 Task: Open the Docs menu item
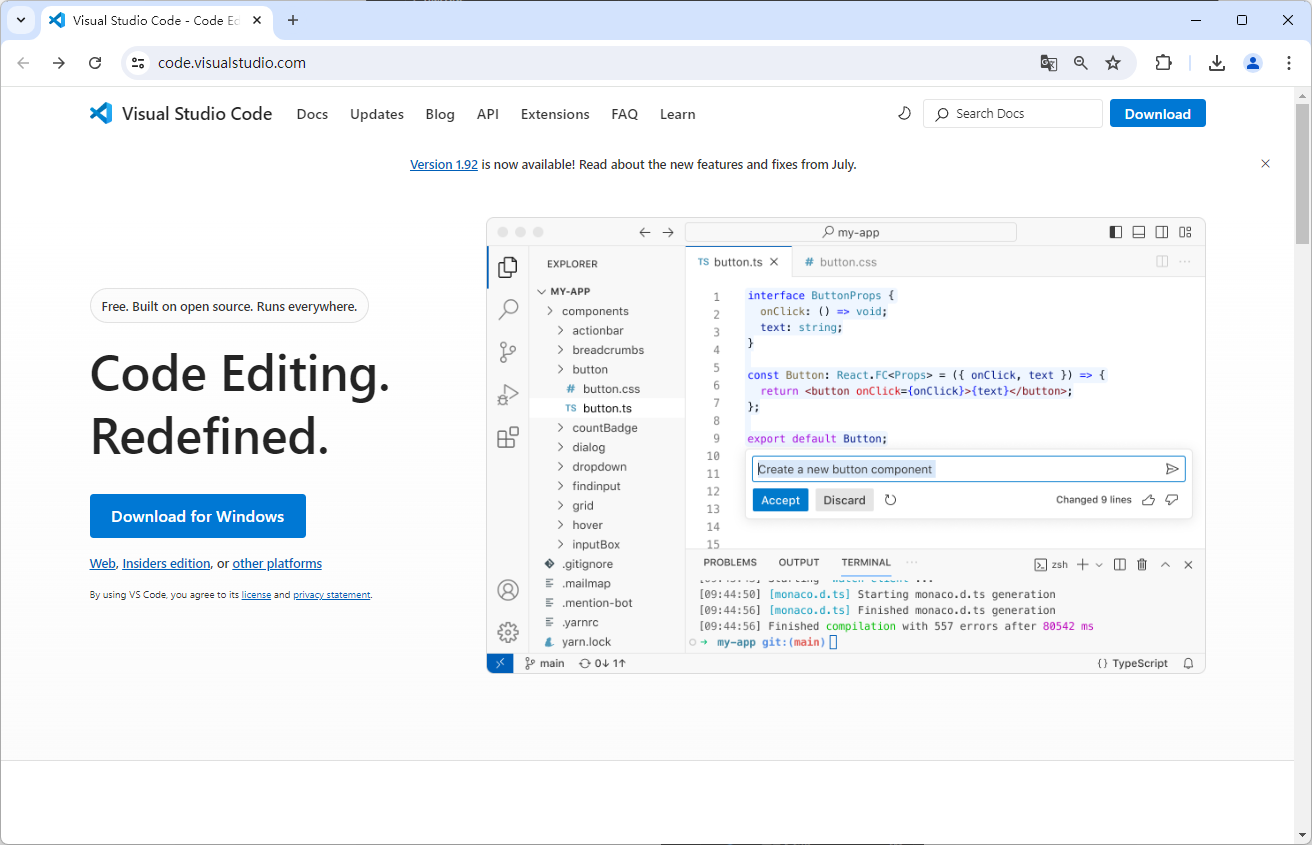312,114
